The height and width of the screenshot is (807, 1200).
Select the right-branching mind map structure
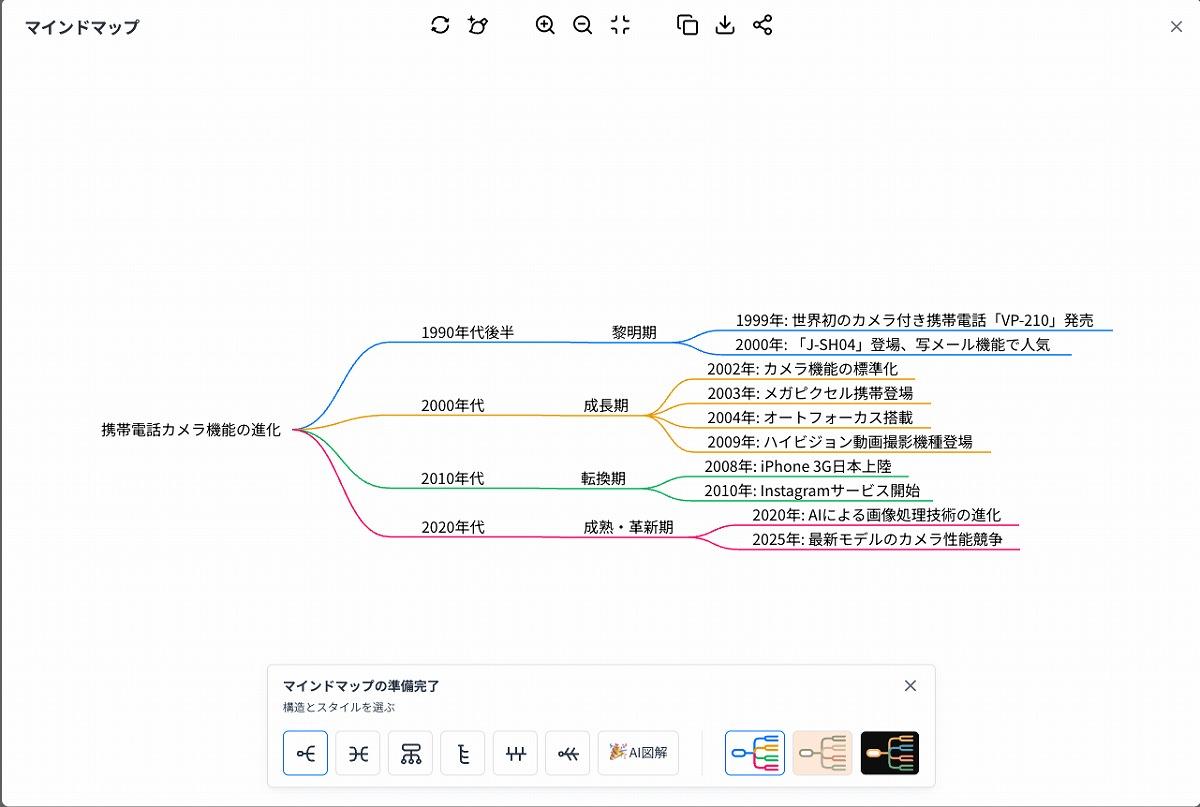pyautogui.click(x=305, y=753)
